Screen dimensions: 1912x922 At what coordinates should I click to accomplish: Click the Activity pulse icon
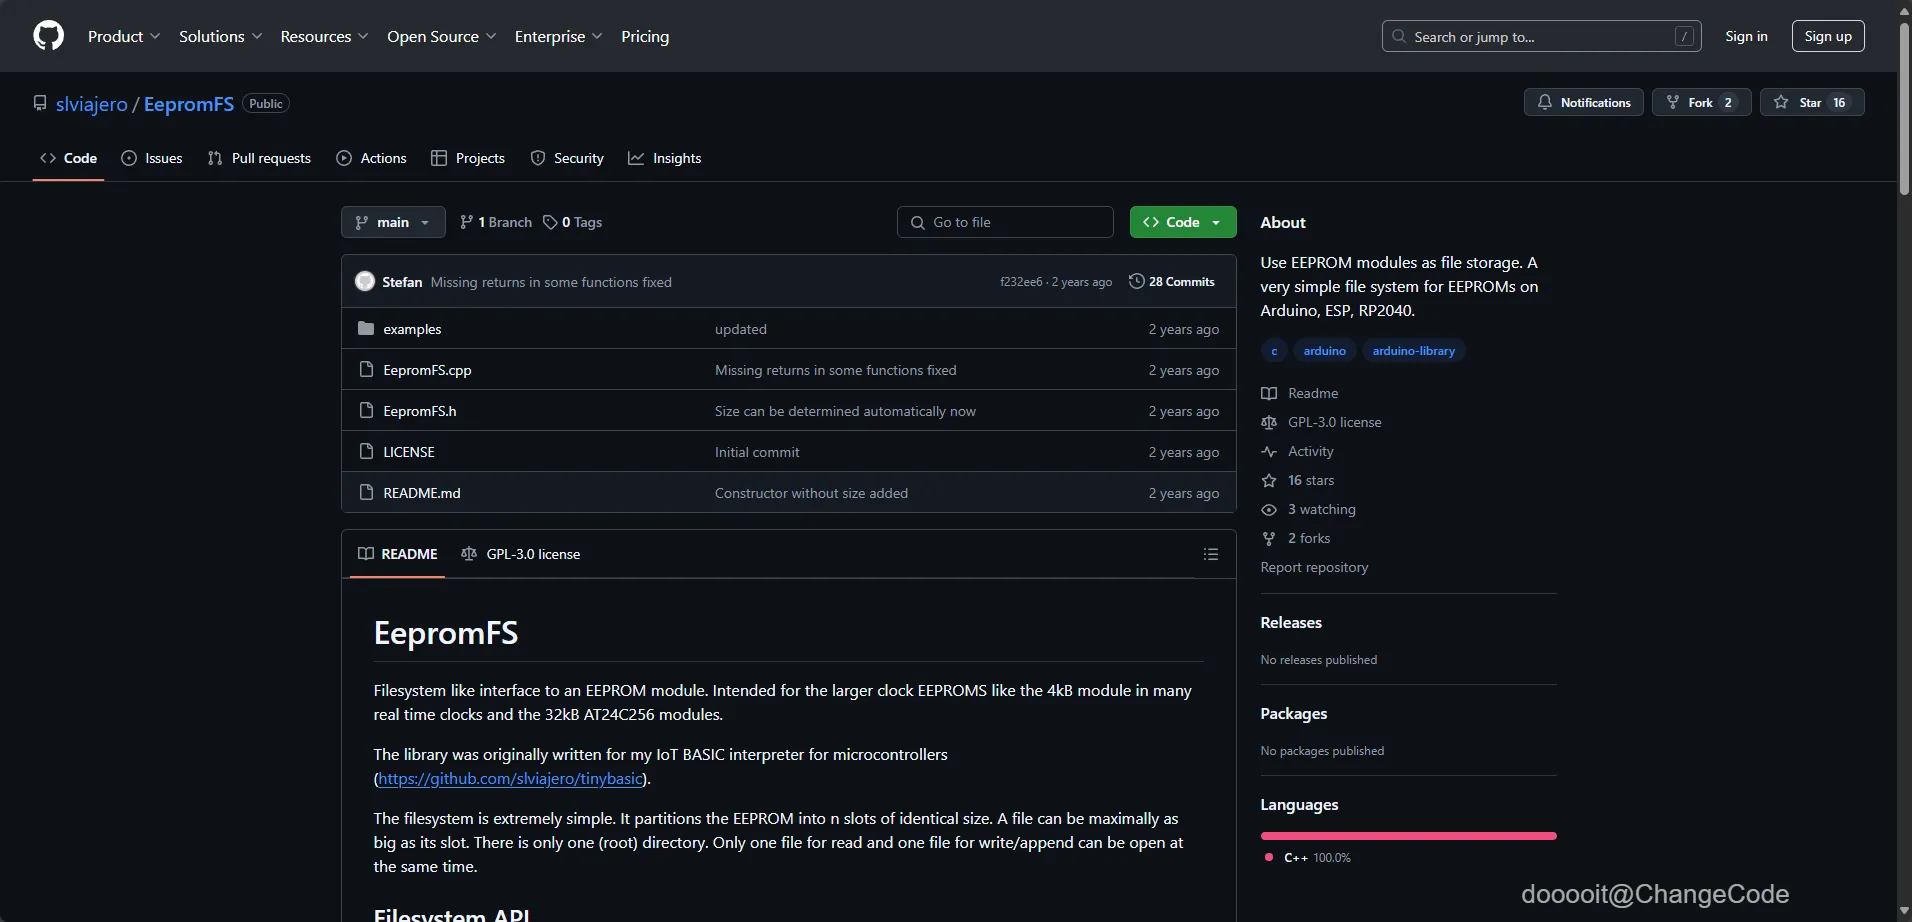point(1269,451)
